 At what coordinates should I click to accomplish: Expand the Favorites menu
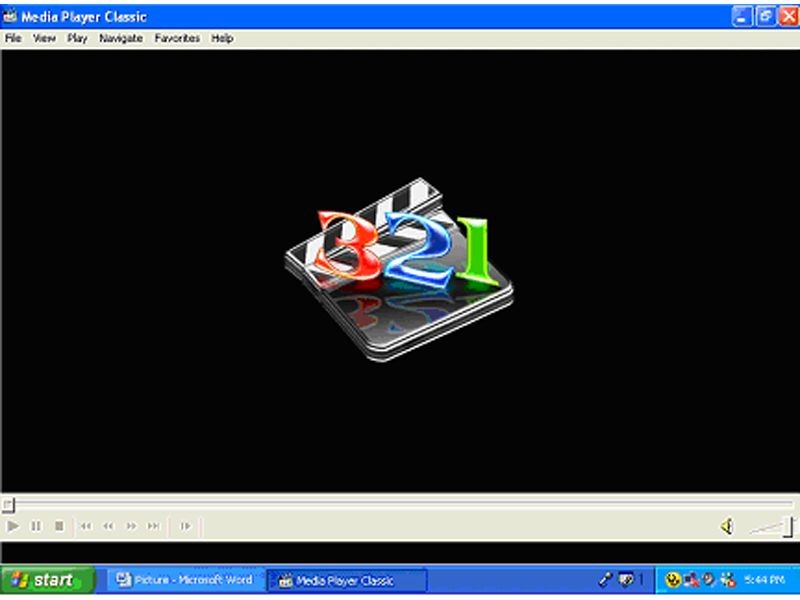[x=177, y=38]
